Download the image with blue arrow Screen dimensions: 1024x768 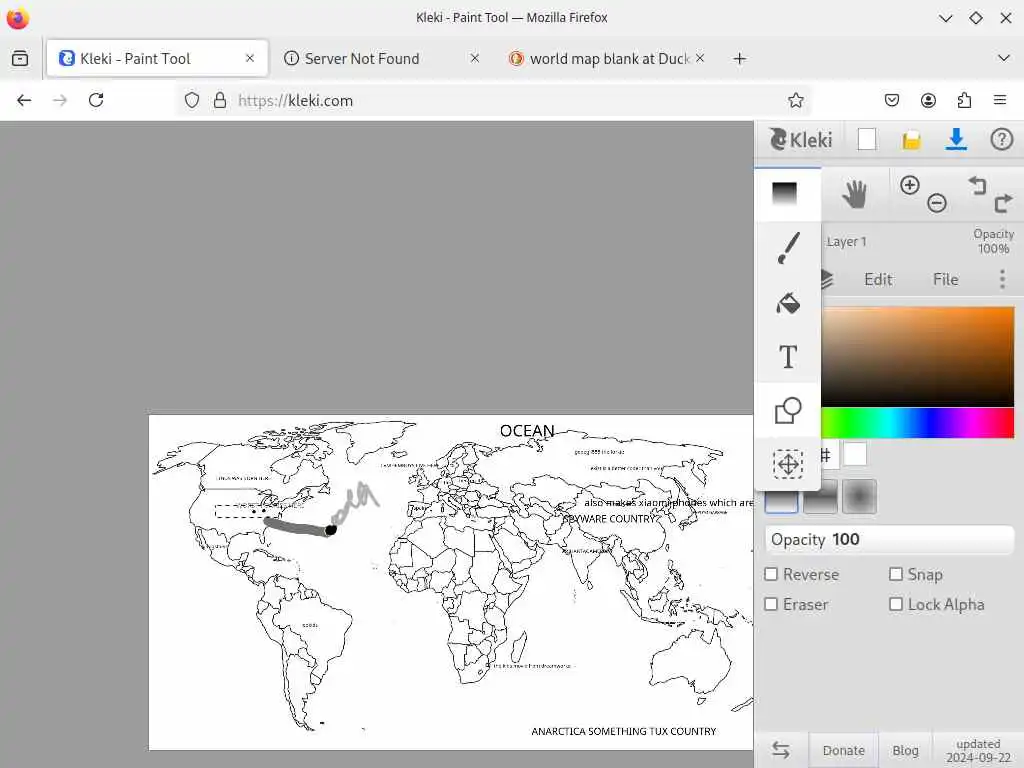pos(956,139)
